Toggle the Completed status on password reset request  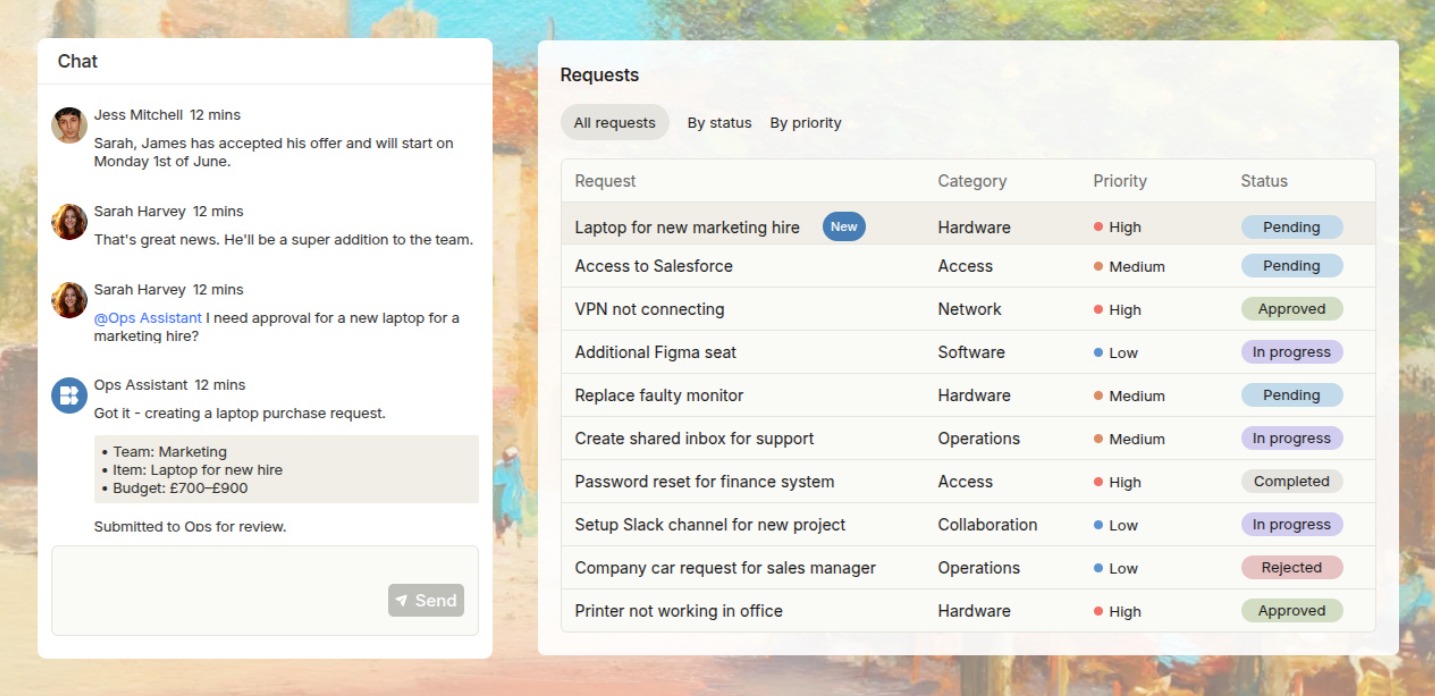[1292, 481]
